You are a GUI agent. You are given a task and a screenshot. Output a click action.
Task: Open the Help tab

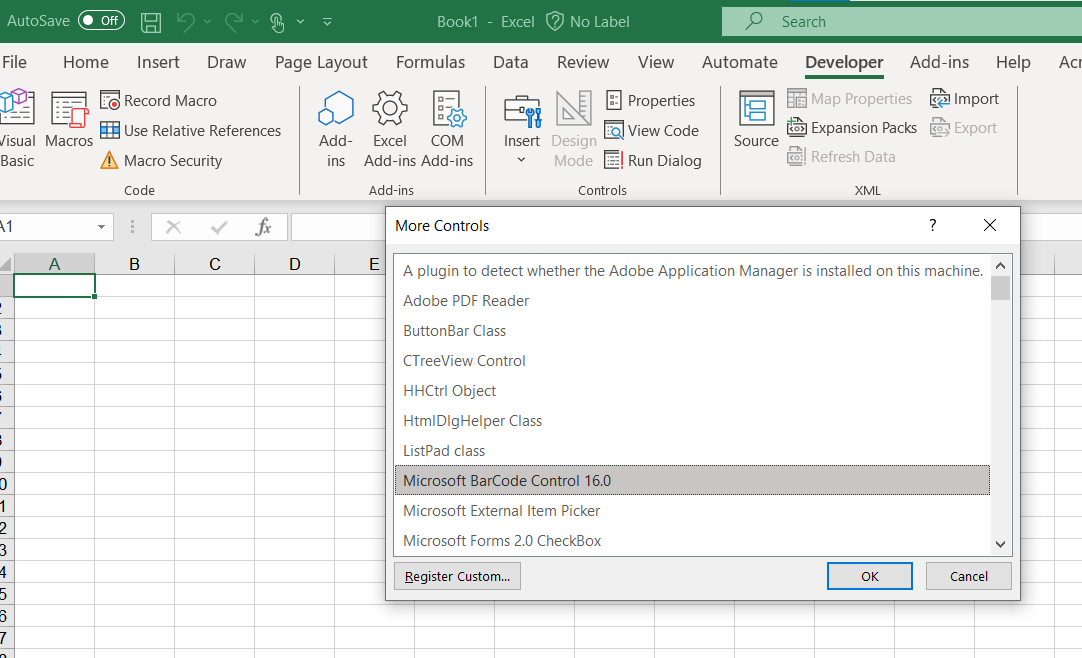click(x=1013, y=62)
